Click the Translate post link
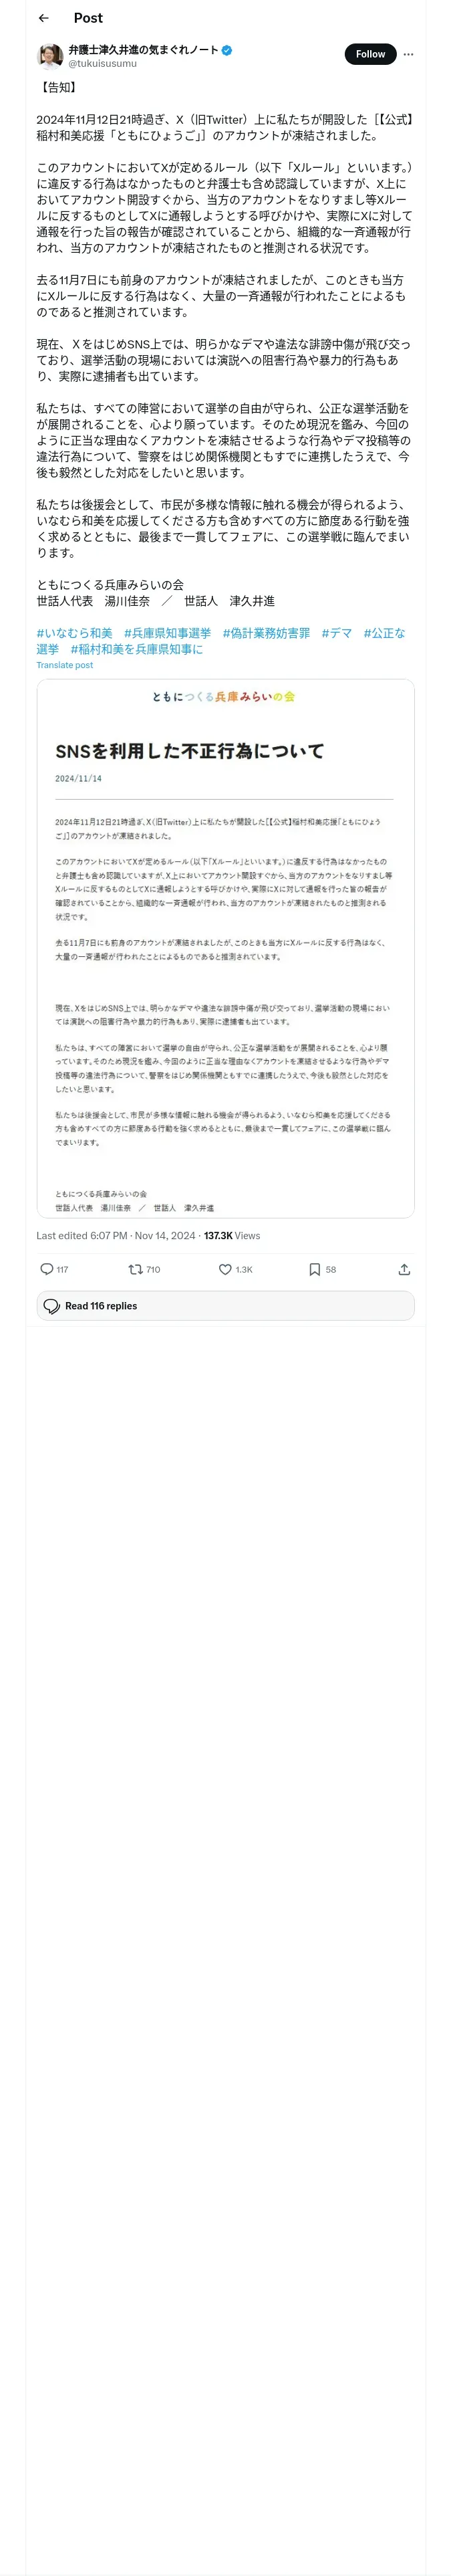Viewport: 451px width, 2576px height. 65,665
